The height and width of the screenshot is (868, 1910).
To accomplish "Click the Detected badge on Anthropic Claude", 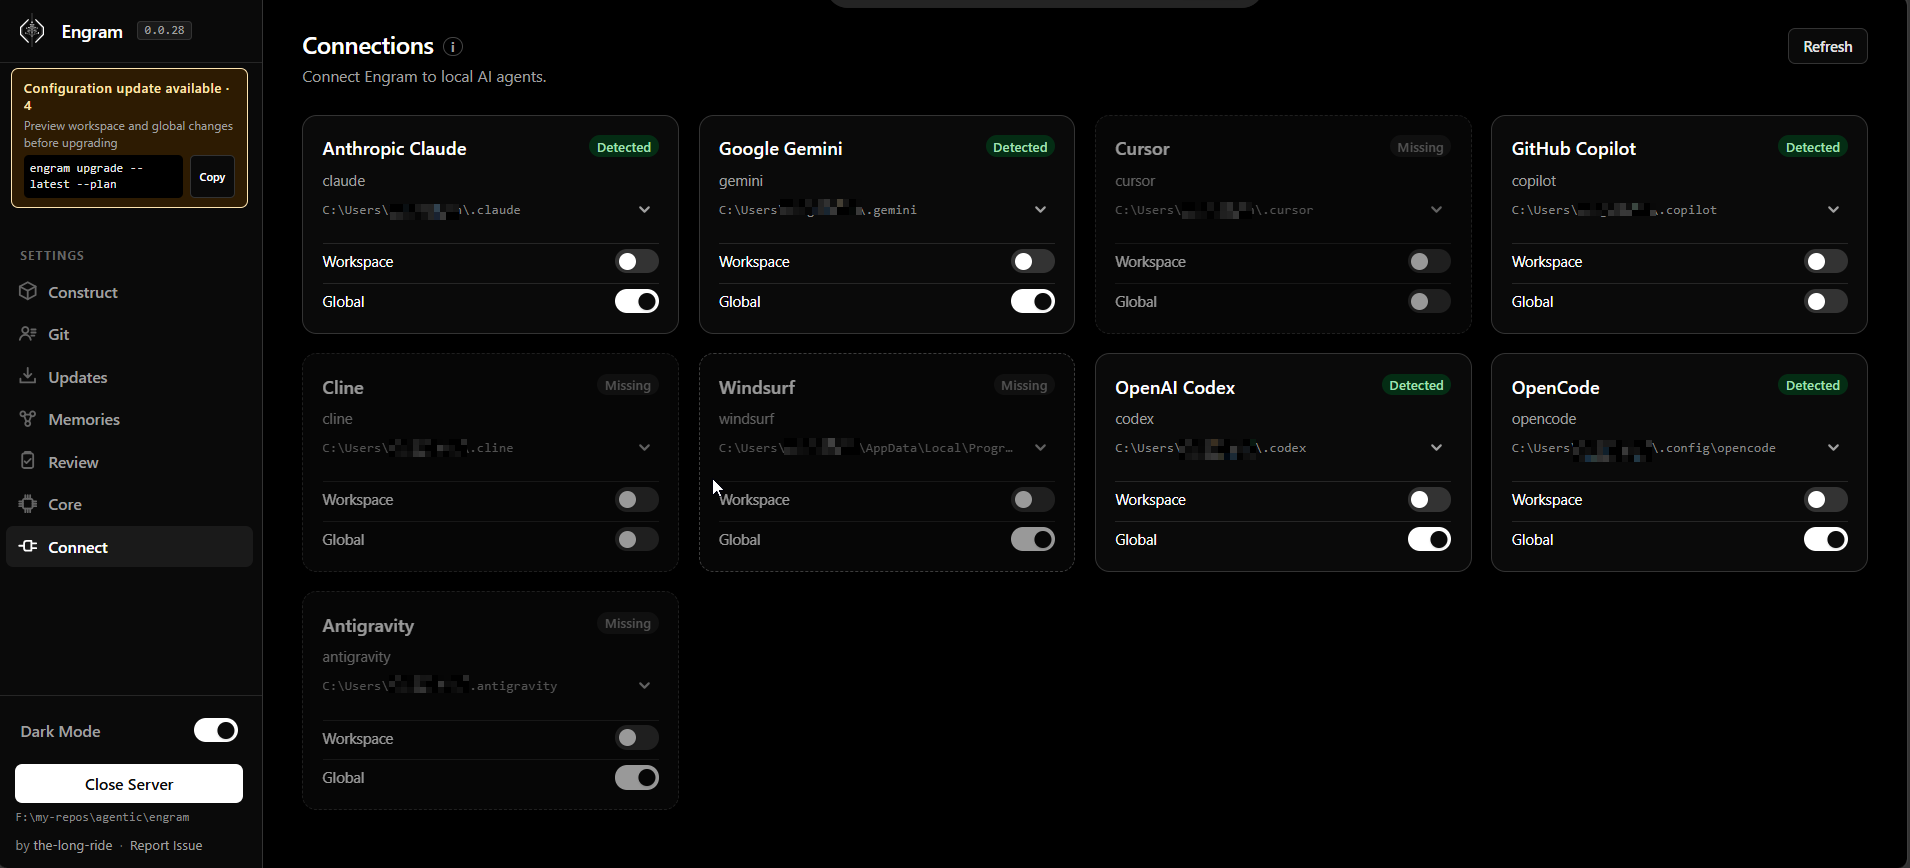I will [624, 147].
